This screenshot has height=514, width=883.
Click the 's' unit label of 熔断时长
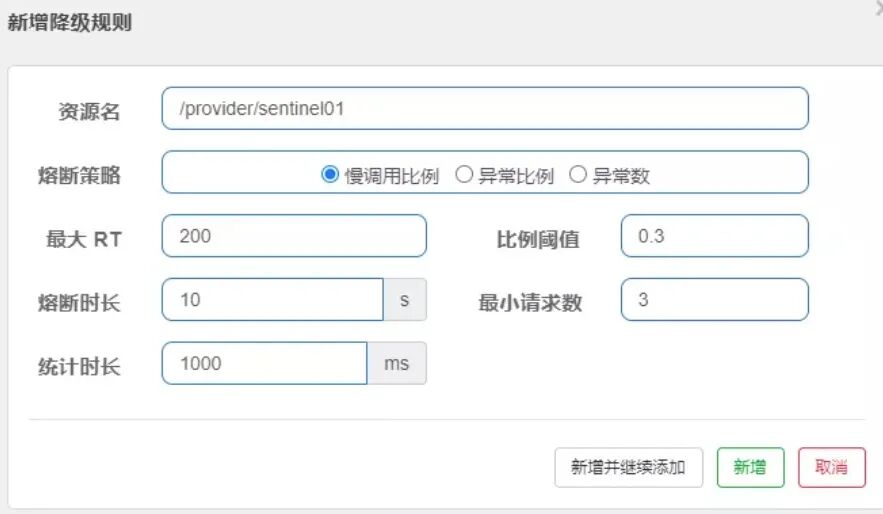pos(405,299)
